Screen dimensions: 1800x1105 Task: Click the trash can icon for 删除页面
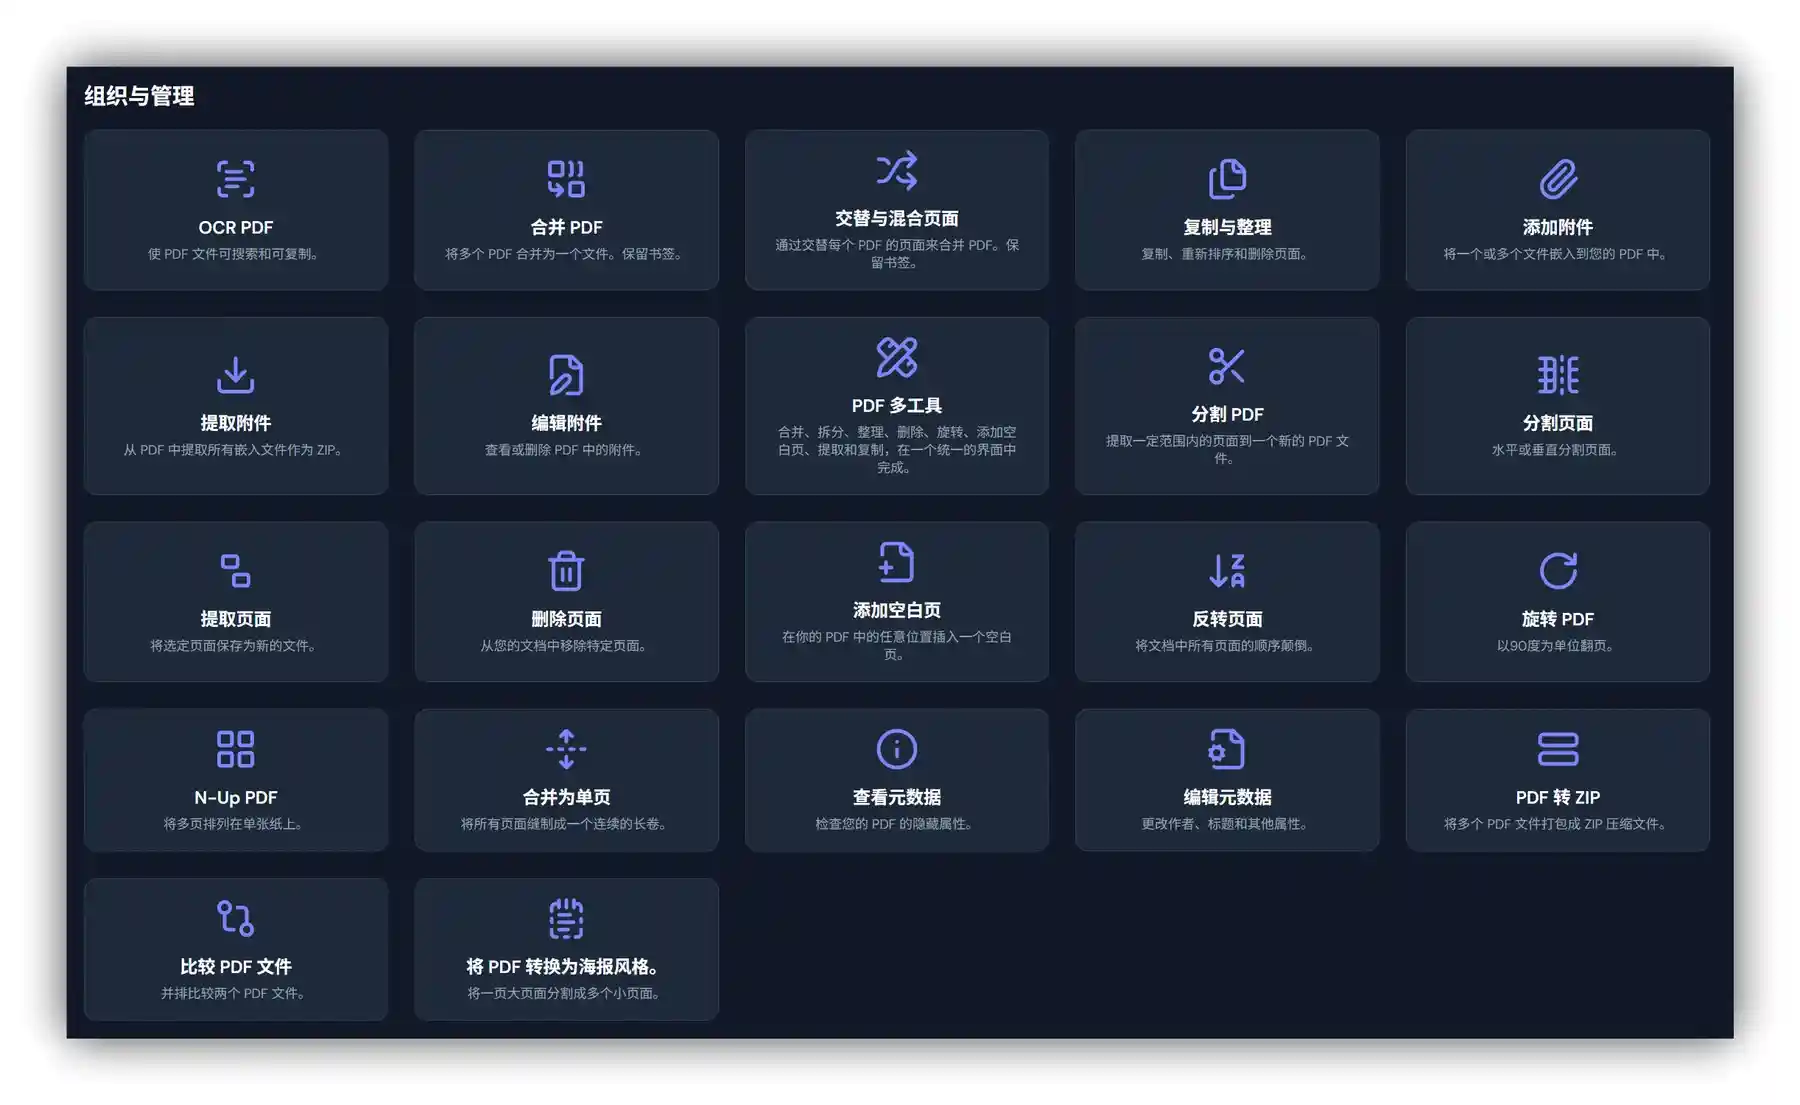pos(566,571)
